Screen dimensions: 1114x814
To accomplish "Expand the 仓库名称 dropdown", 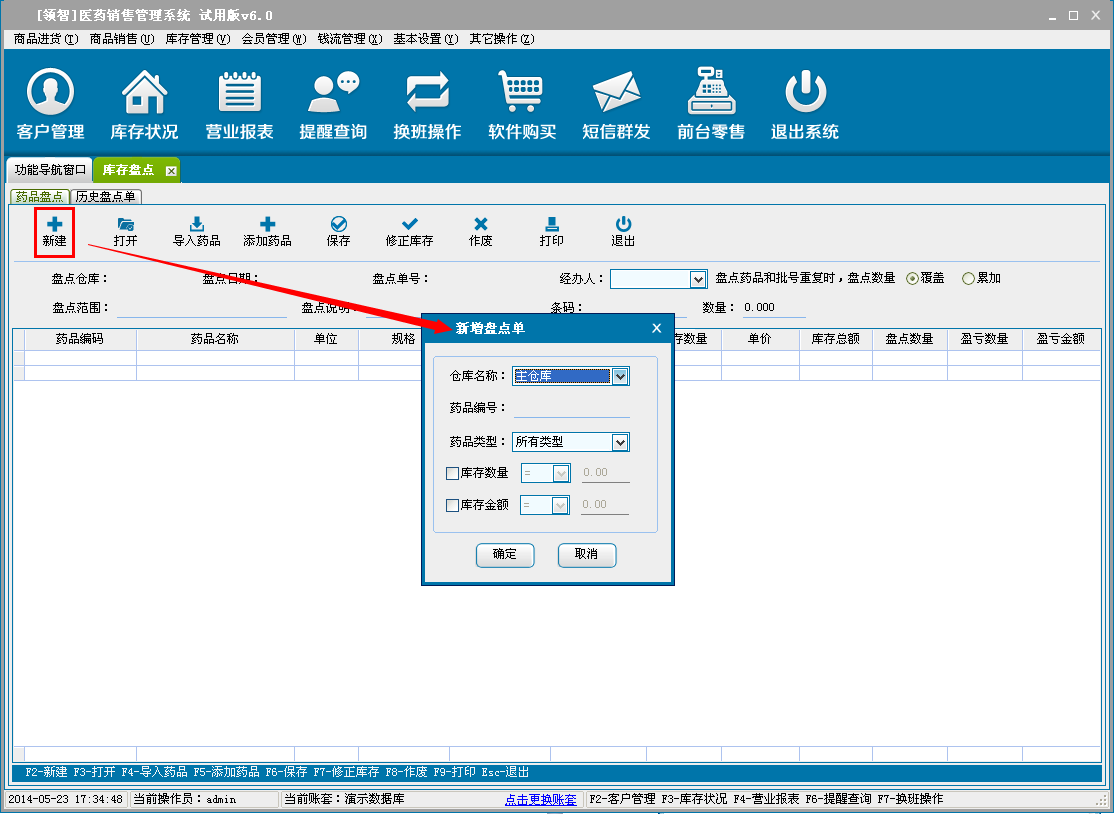I will pyautogui.click(x=620, y=377).
